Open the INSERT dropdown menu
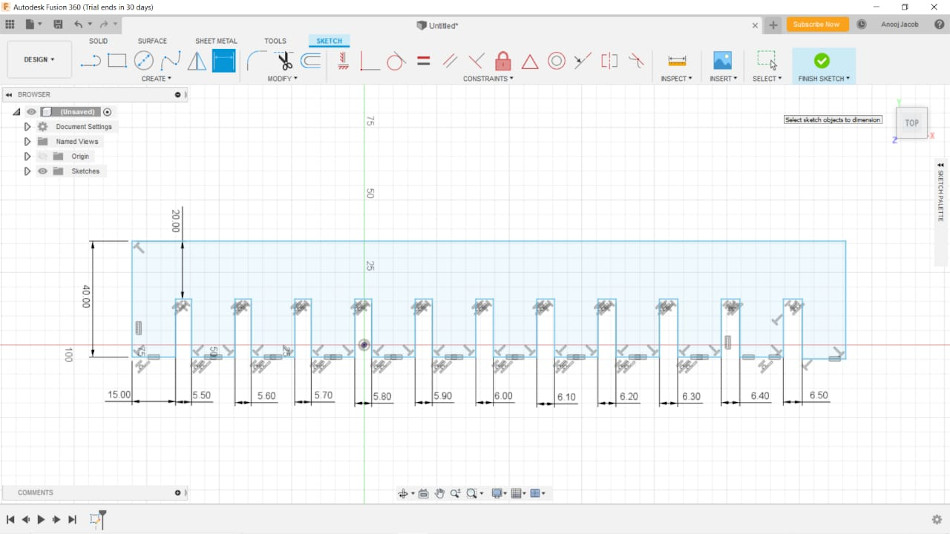 click(723, 79)
